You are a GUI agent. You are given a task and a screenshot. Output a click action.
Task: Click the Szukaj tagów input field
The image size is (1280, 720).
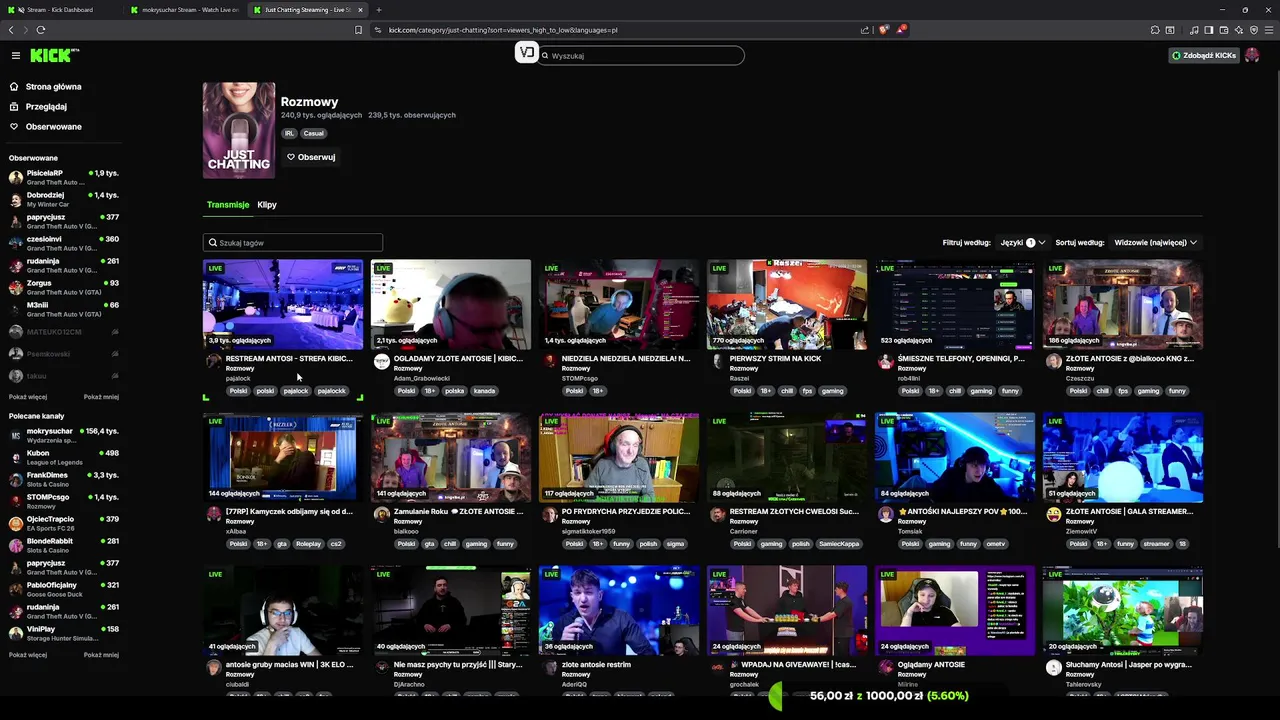click(x=293, y=243)
